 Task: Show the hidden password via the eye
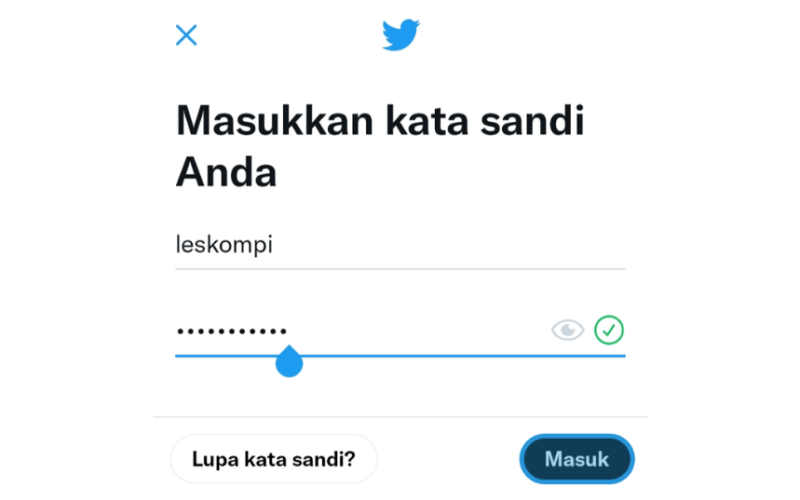[567, 330]
